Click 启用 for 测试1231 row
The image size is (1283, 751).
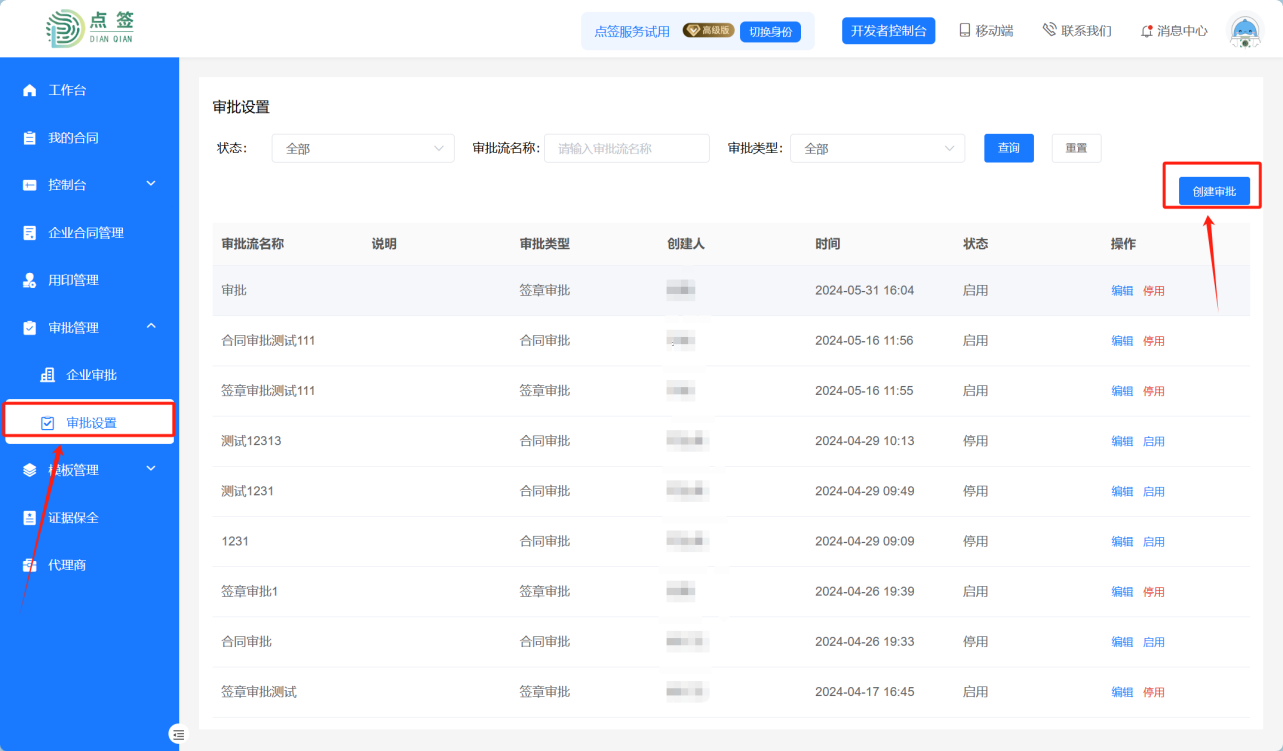(1154, 491)
